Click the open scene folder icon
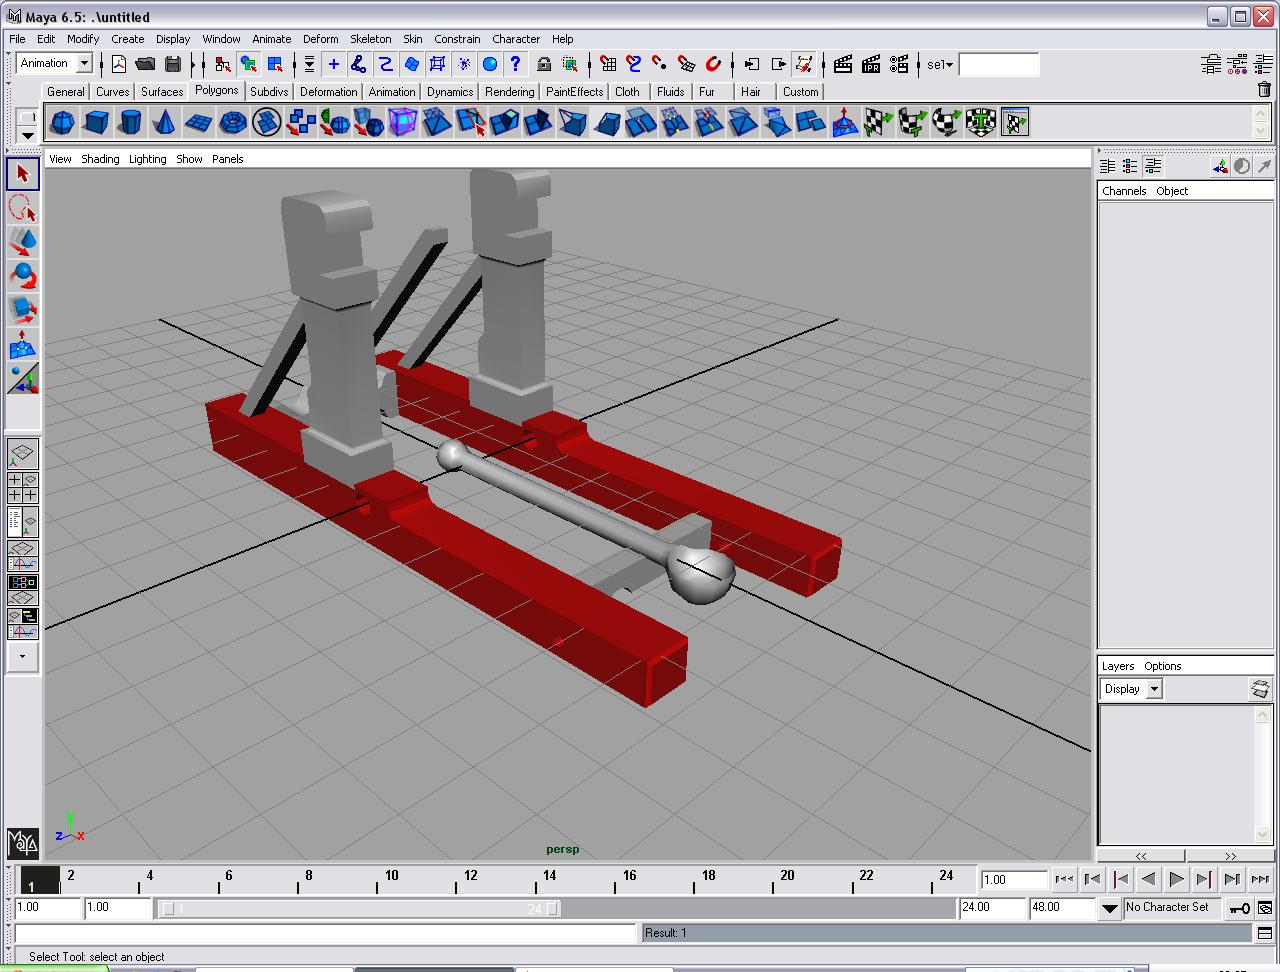Image resolution: width=1280 pixels, height=972 pixels. 146,64
